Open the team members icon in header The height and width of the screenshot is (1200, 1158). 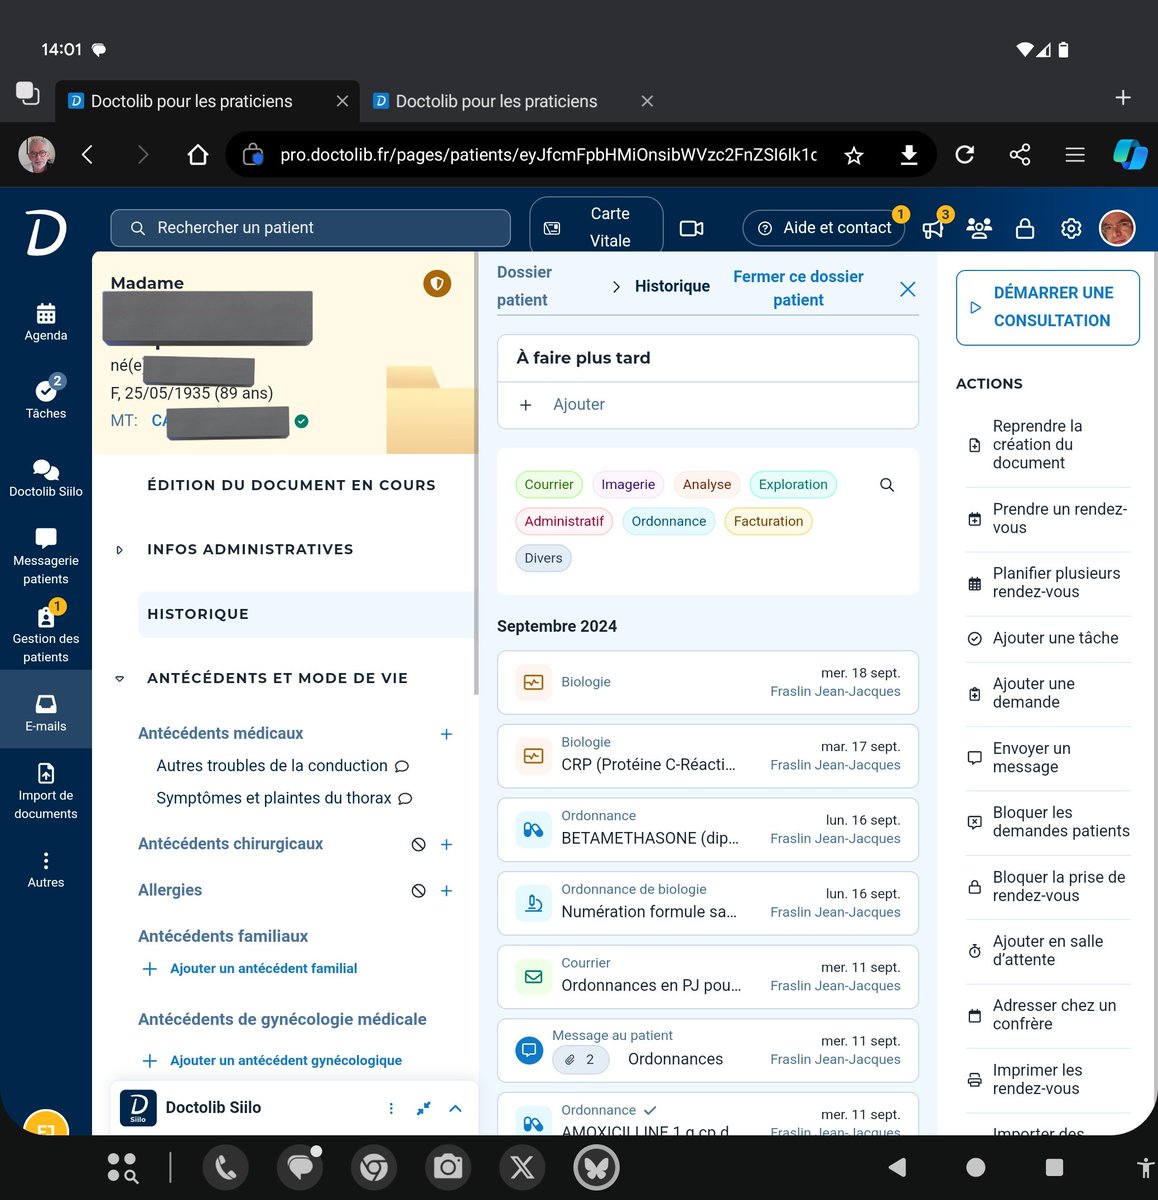(x=979, y=229)
